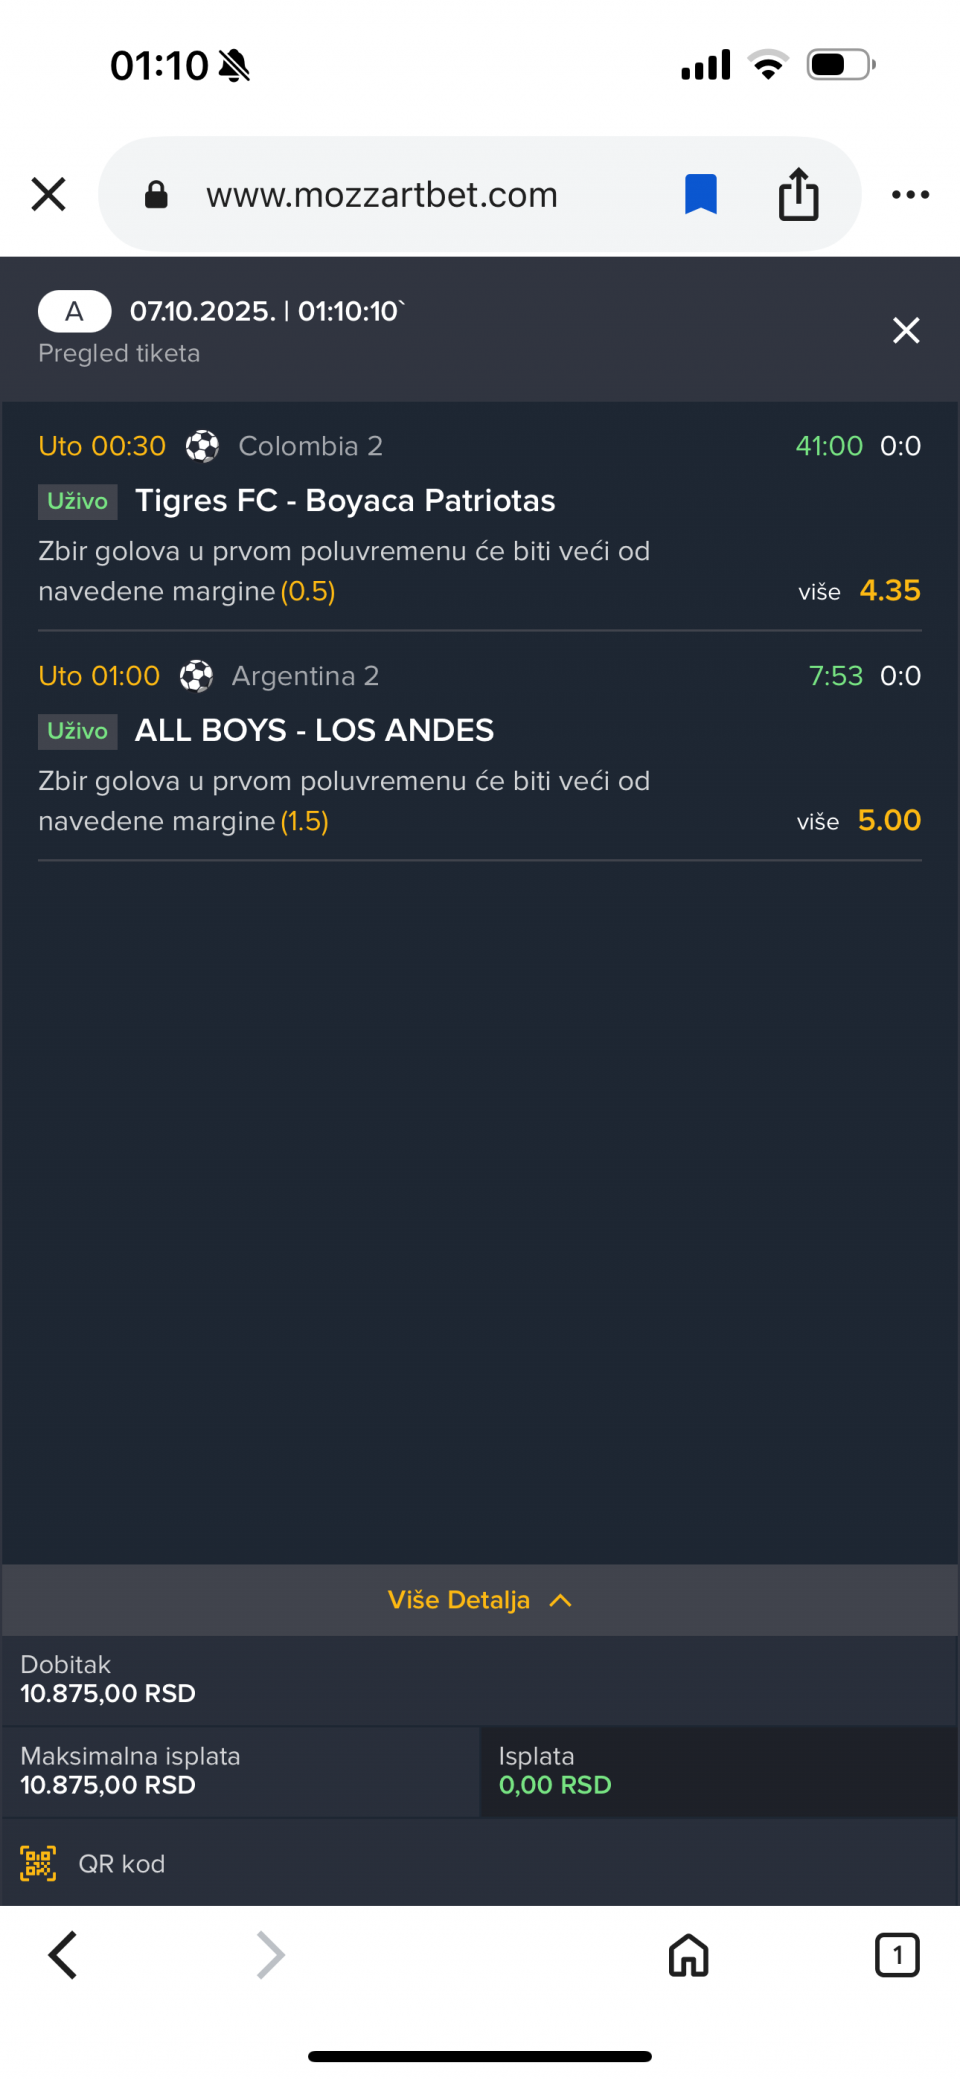The width and height of the screenshot is (960, 2080).
Task: Tap Uživo badge next to Tigres FC
Action: pyautogui.click(x=78, y=501)
